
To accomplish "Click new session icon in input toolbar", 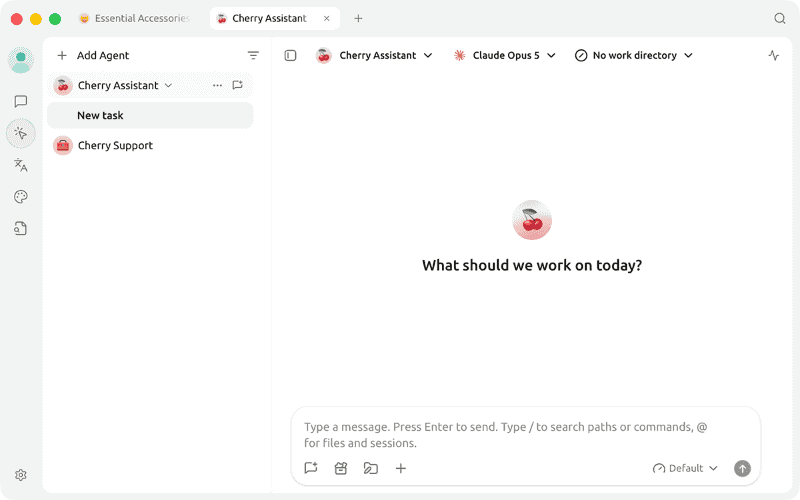I will coord(311,468).
